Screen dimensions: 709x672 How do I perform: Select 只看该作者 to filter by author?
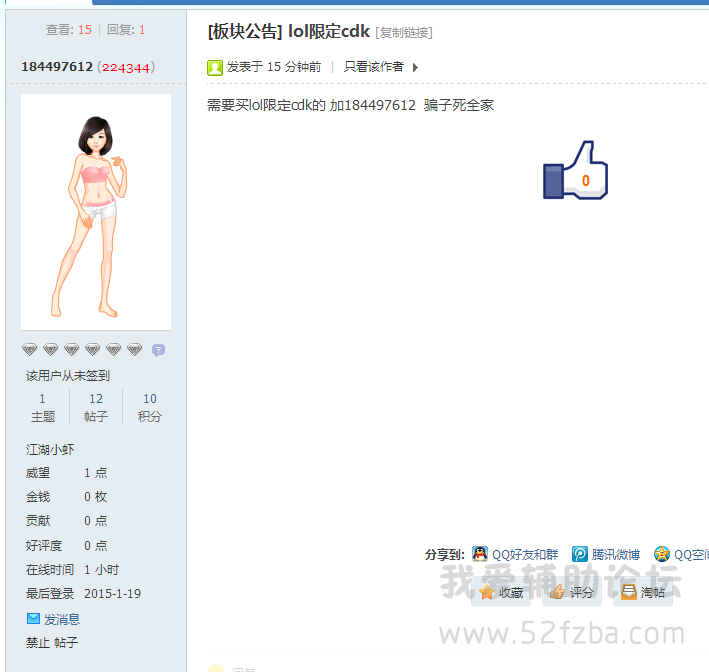point(373,67)
